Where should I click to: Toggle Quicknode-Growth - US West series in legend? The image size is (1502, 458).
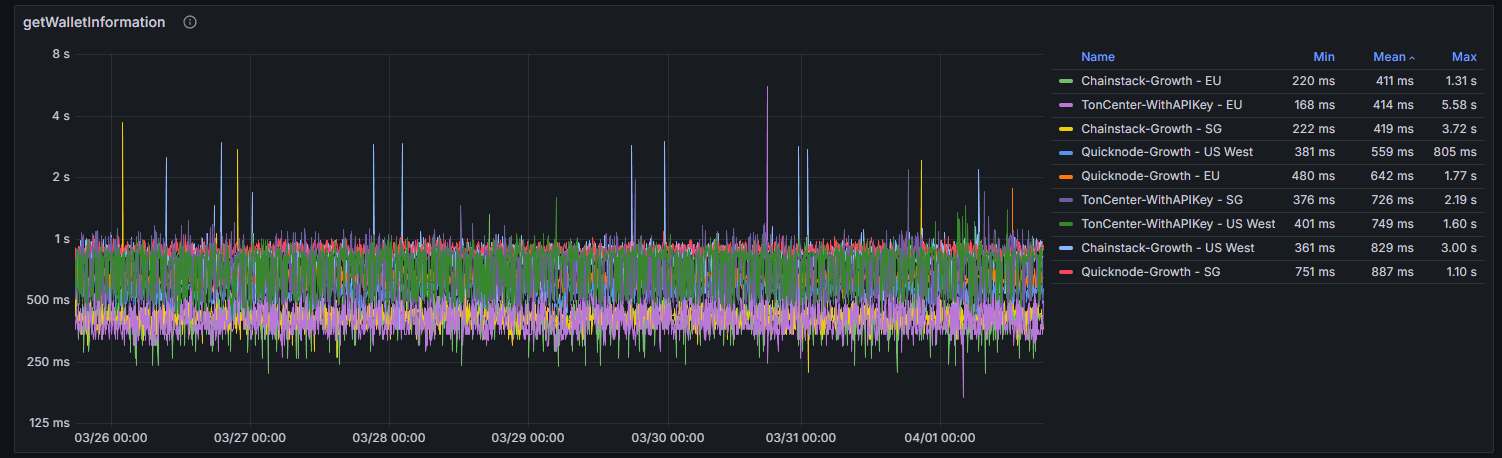click(1167, 152)
